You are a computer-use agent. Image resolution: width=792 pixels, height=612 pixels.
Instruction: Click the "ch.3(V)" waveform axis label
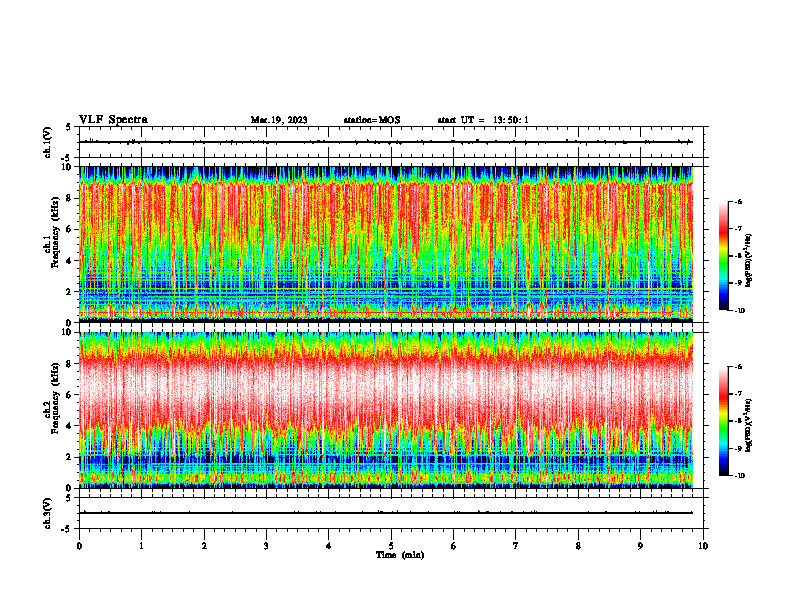pos(48,513)
